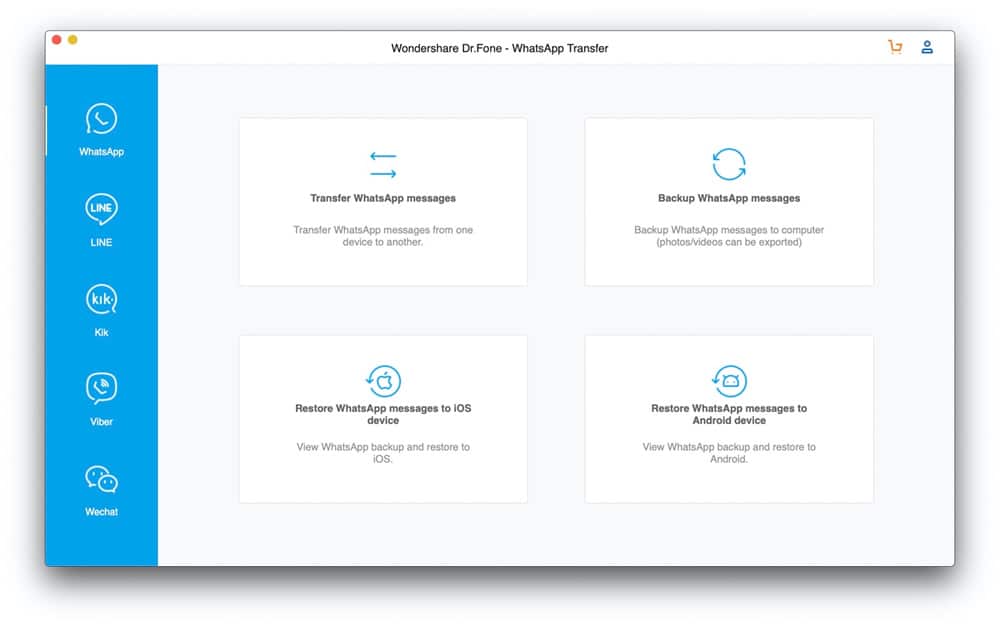Close the window with the red button
This screenshot has height=626, width=1000.
tap(56, 40)
